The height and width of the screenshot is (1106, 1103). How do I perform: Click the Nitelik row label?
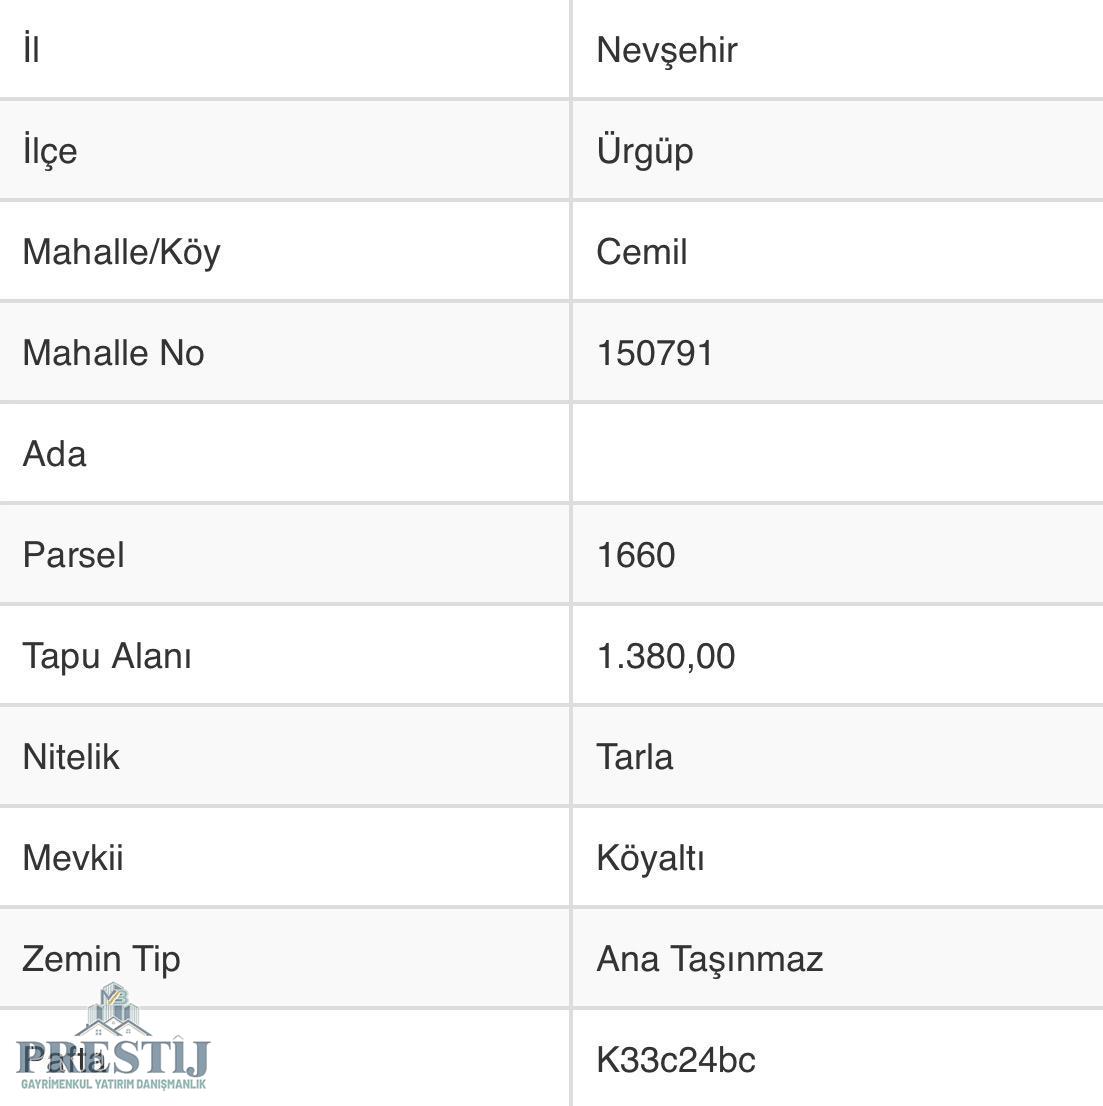(x=71, y=757)
